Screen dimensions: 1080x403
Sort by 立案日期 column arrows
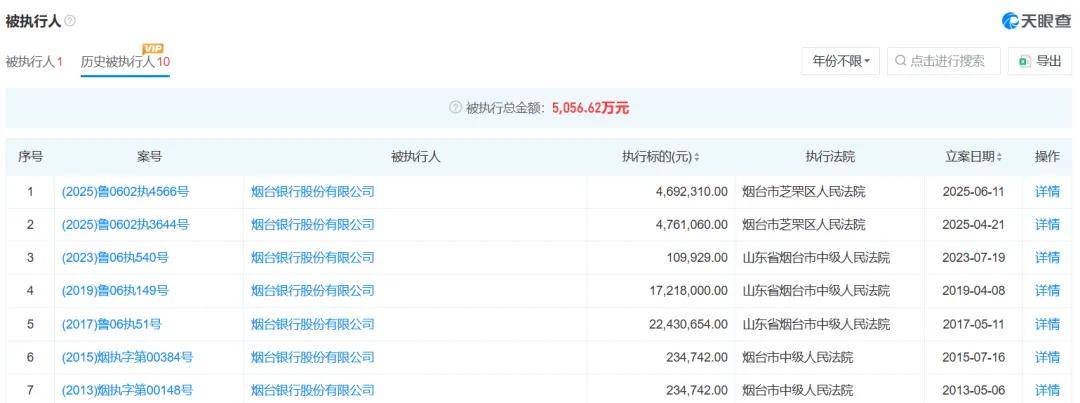point(999,157)
